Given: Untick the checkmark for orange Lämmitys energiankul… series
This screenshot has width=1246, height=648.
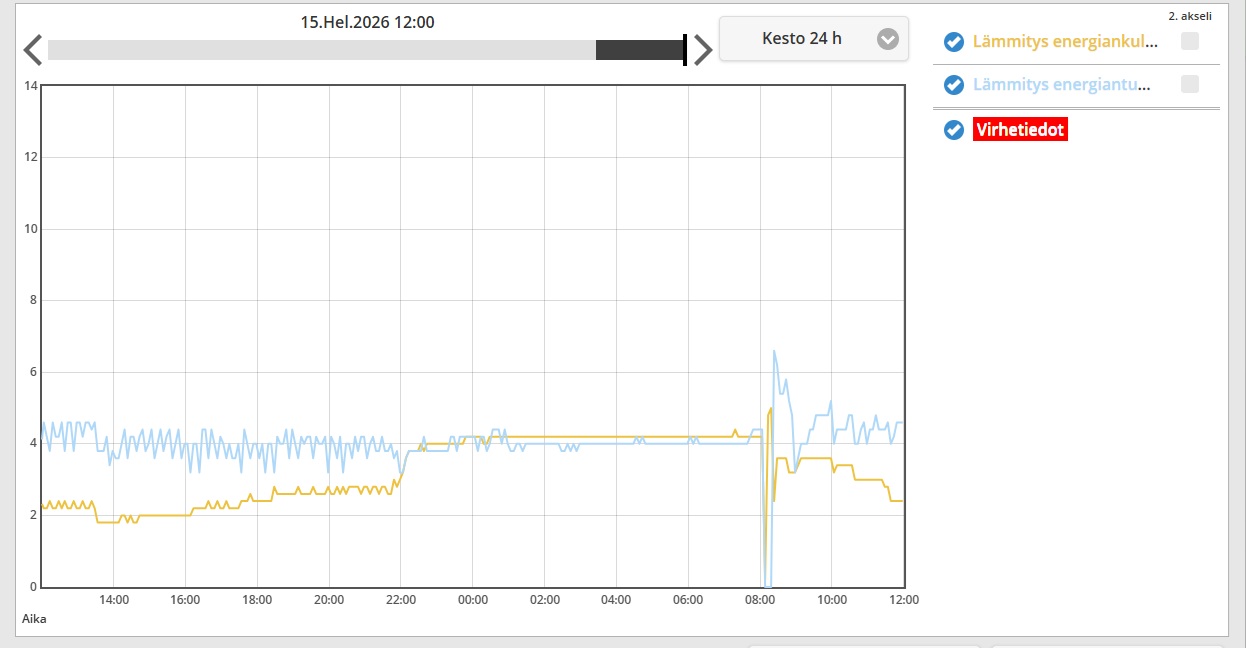Looking at the screenshot, I should (x=954, y=42).
